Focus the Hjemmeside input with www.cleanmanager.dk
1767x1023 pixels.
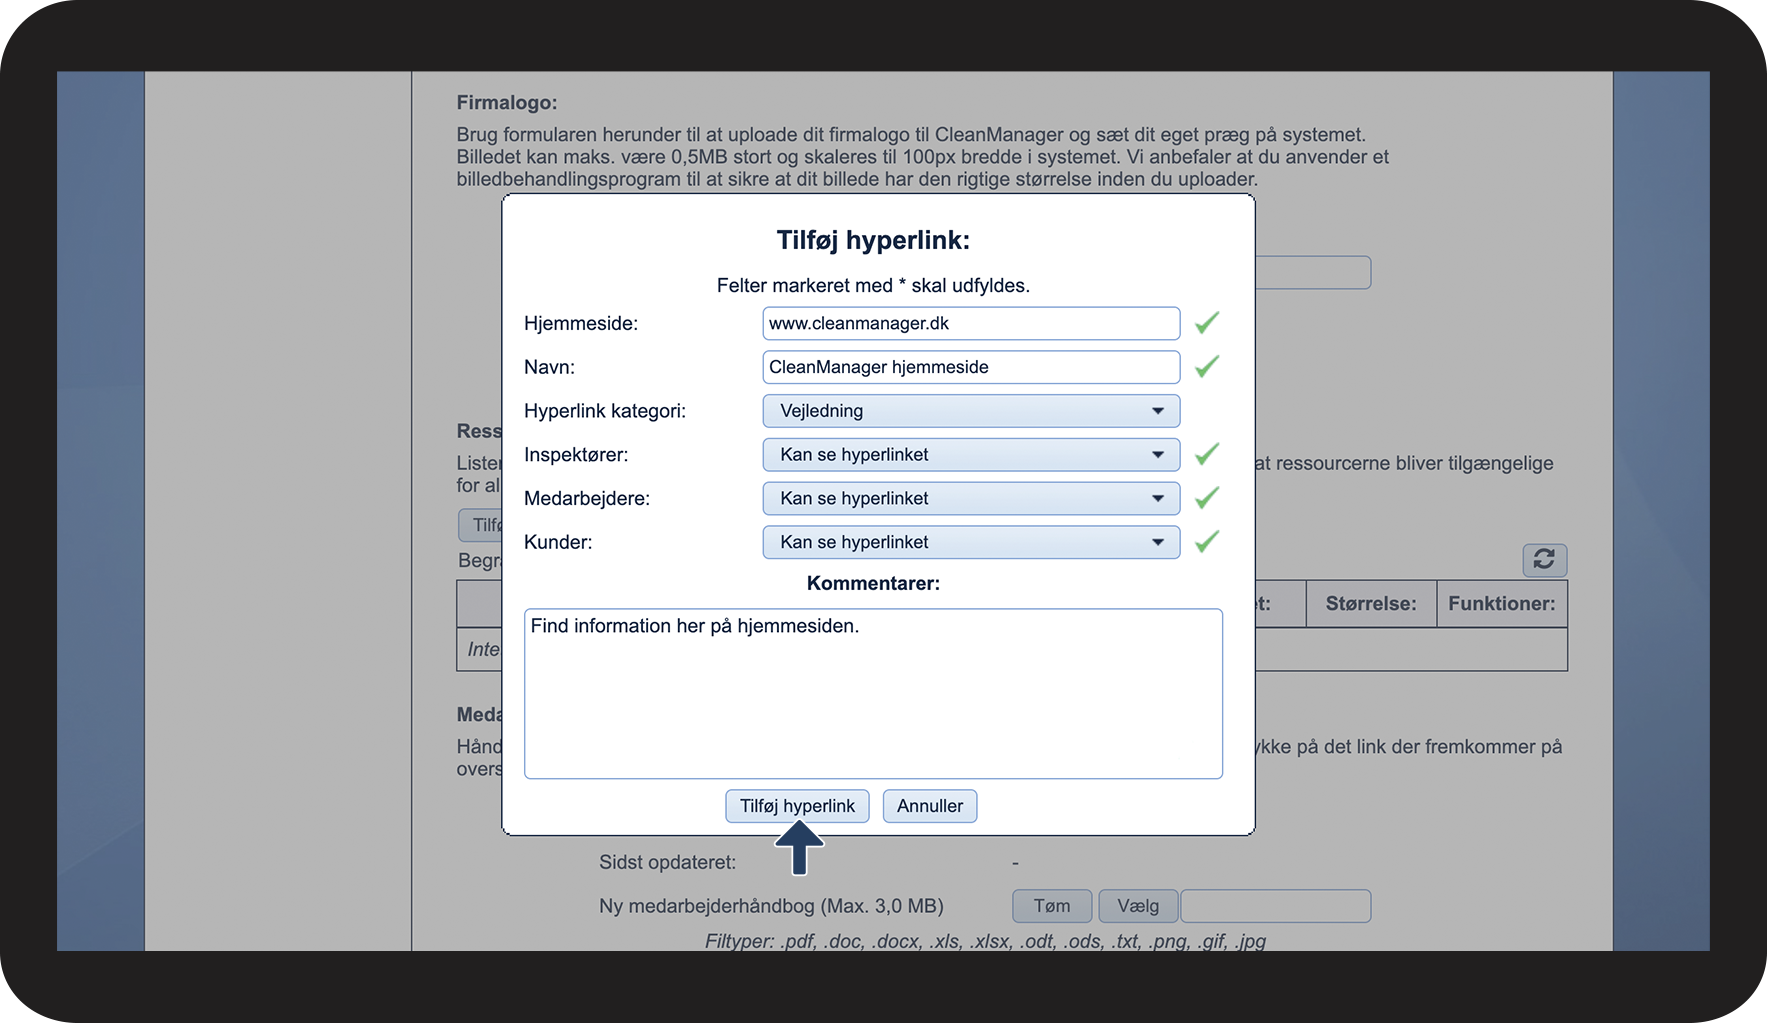(x=971, y=323)
